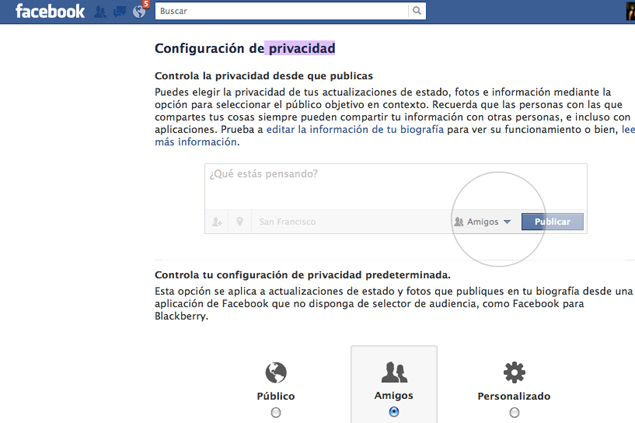The height and width of the screenshot is (423, 635).
Task: Click the profile picture thumbnail in top bar
Action: coord(631,10)
